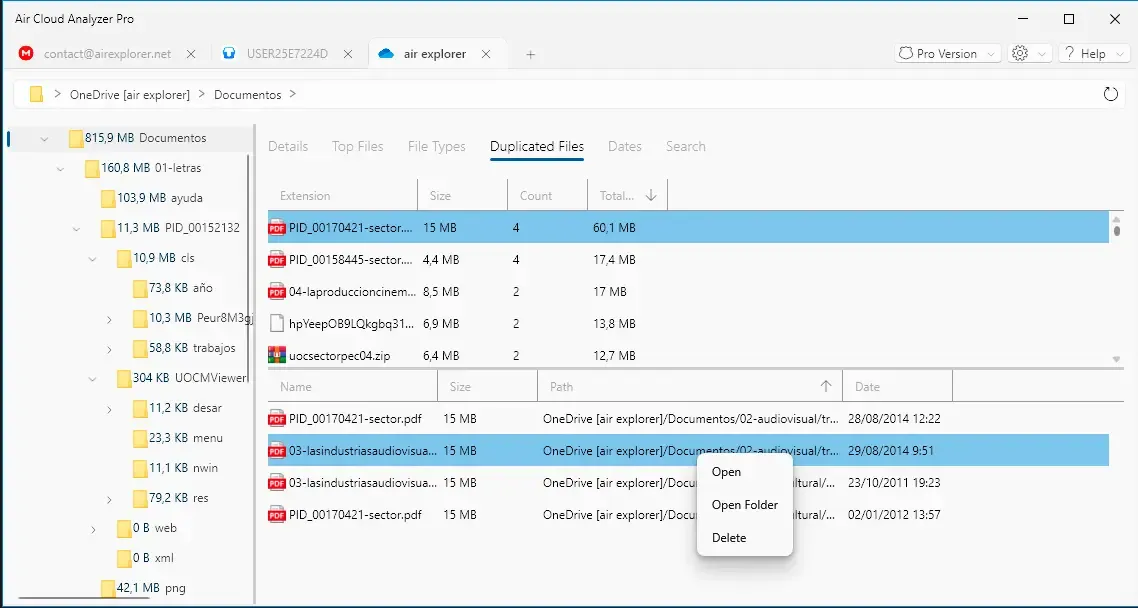Collapse the Documentos tree folder
The image size is (1138, 608).
[x=45, y=139]
